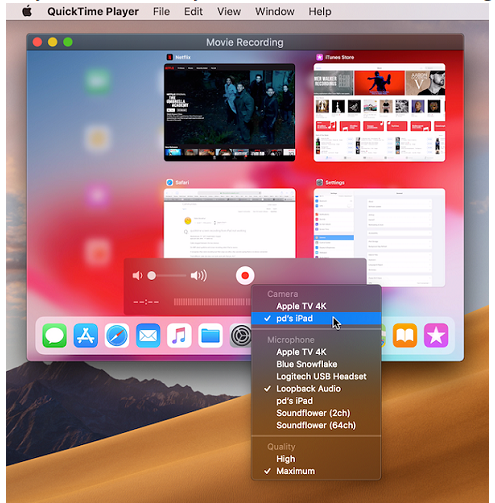Open Safari in the iPad dock
495x503 pixels.
pos(117,336)
